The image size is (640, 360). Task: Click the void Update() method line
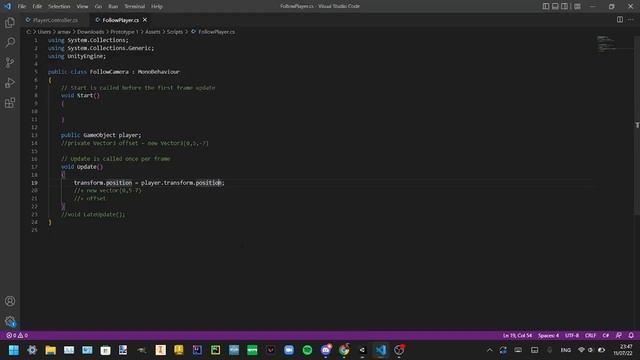(82, 167)
